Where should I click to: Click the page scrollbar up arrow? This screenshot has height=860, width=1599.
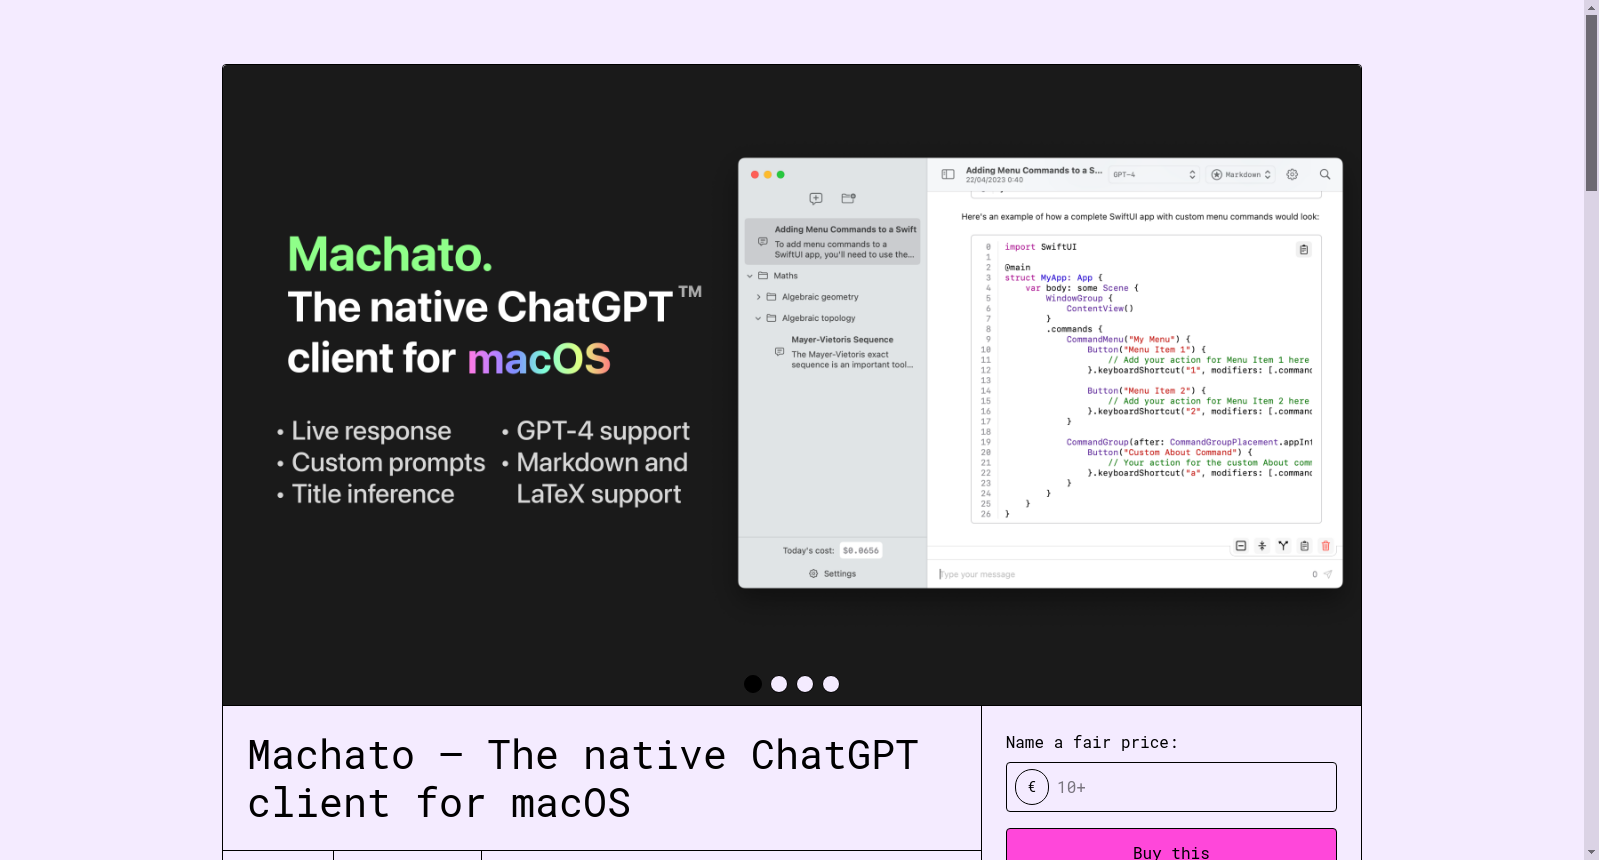point(1591,7)
